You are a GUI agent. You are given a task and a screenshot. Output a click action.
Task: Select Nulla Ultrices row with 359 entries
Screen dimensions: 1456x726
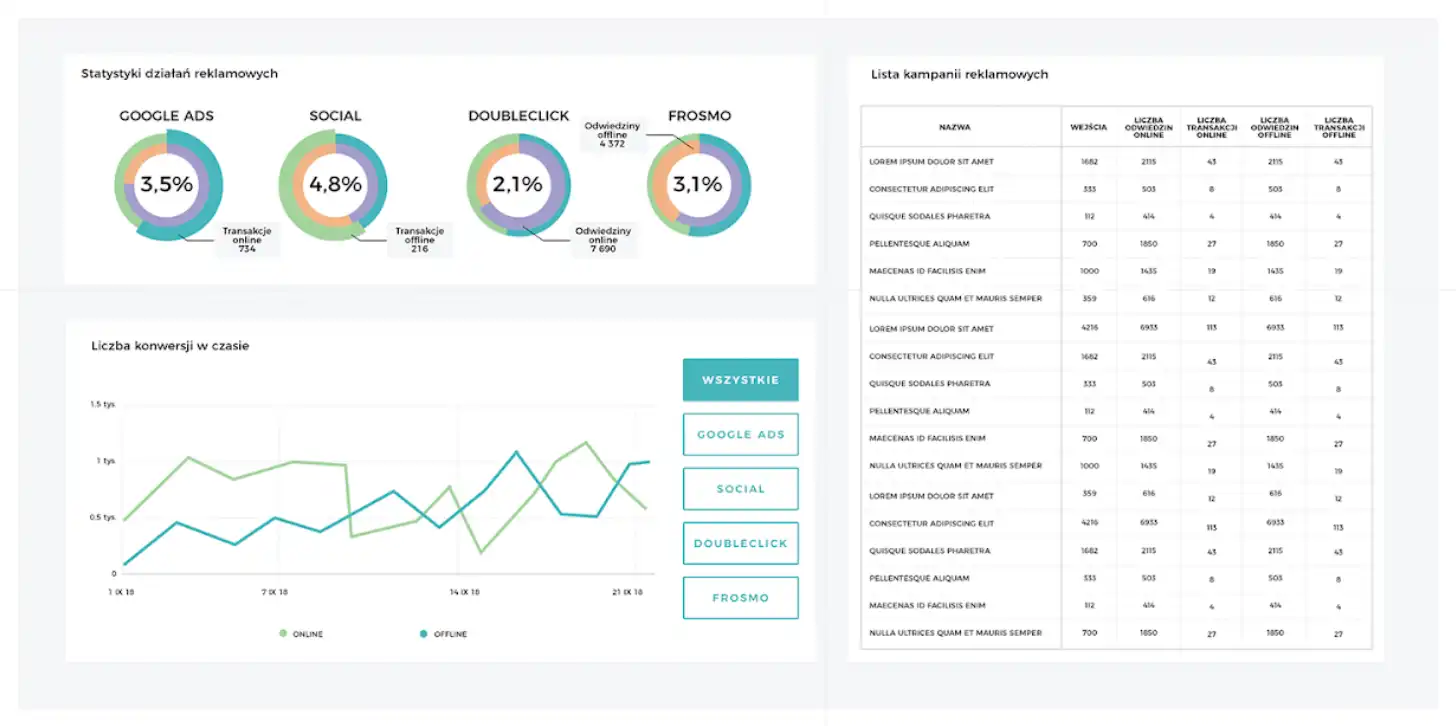1117,299
